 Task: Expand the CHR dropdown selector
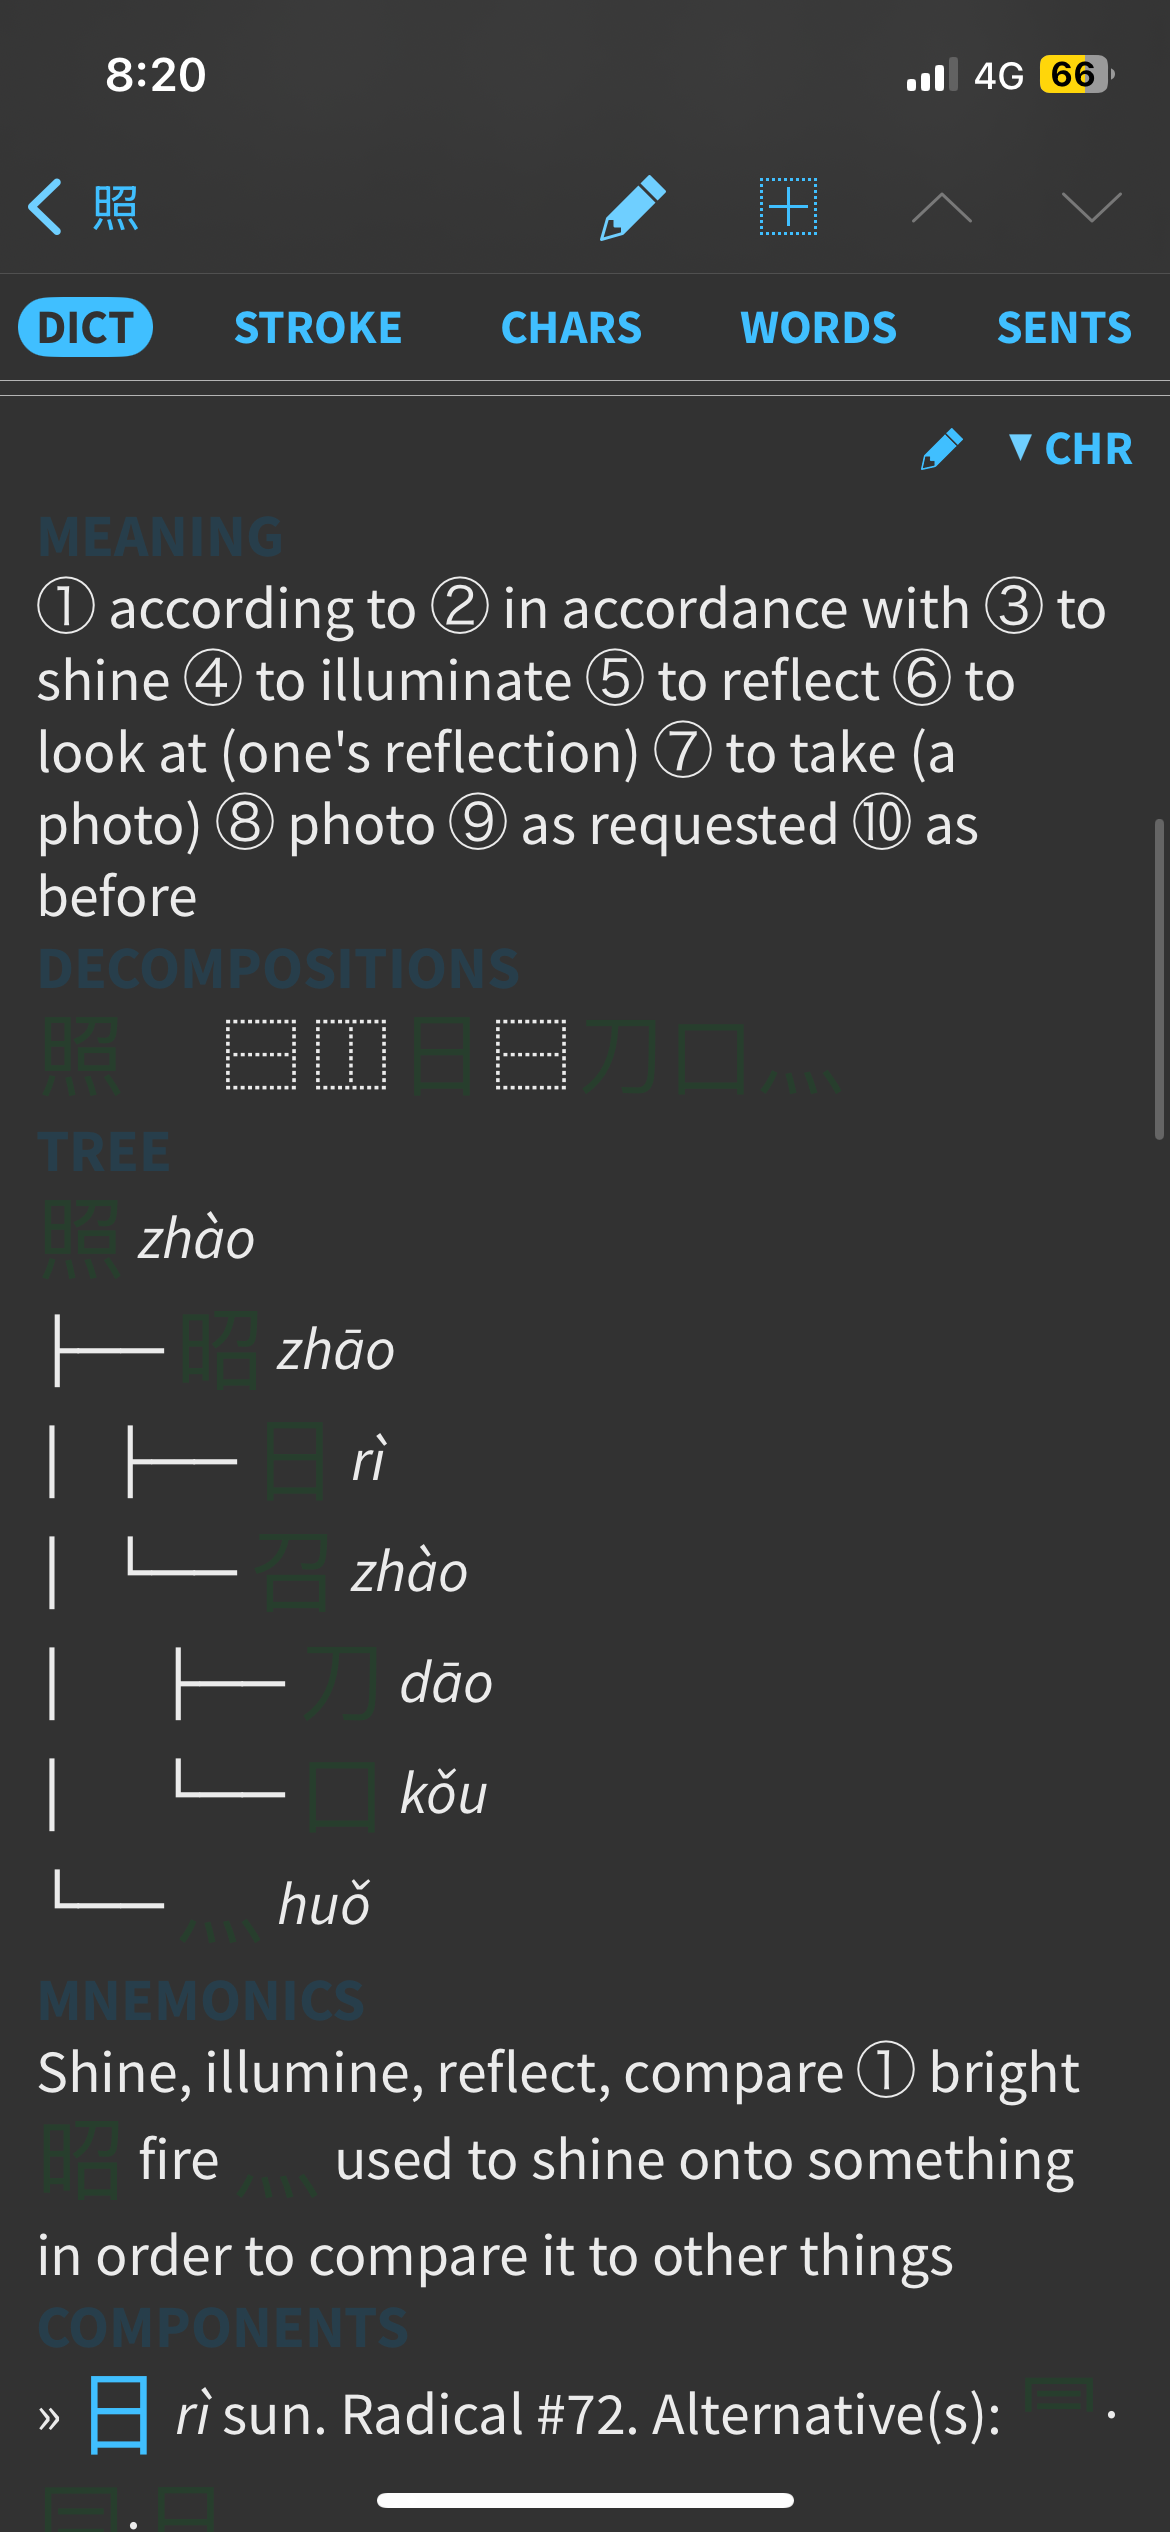pos(1071,449)
